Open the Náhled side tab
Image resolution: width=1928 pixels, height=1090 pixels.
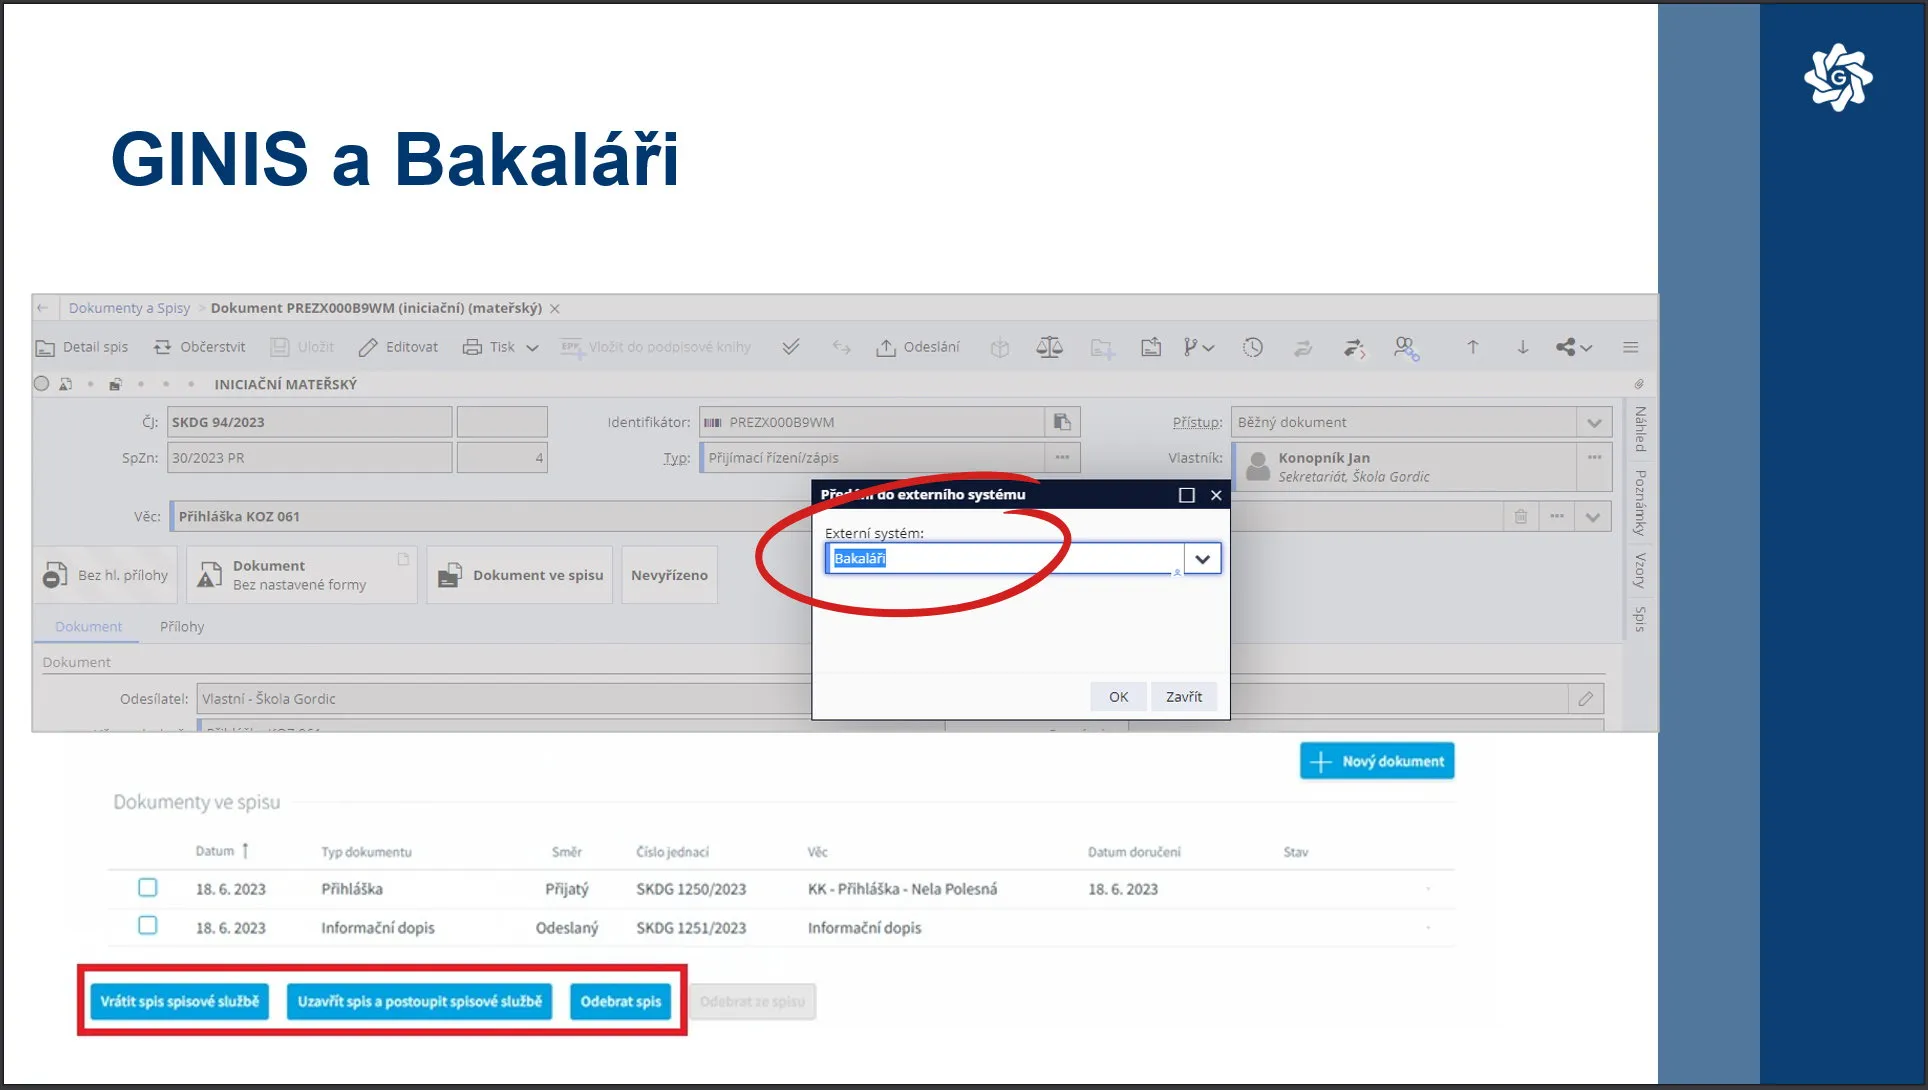click(1640, 429)
